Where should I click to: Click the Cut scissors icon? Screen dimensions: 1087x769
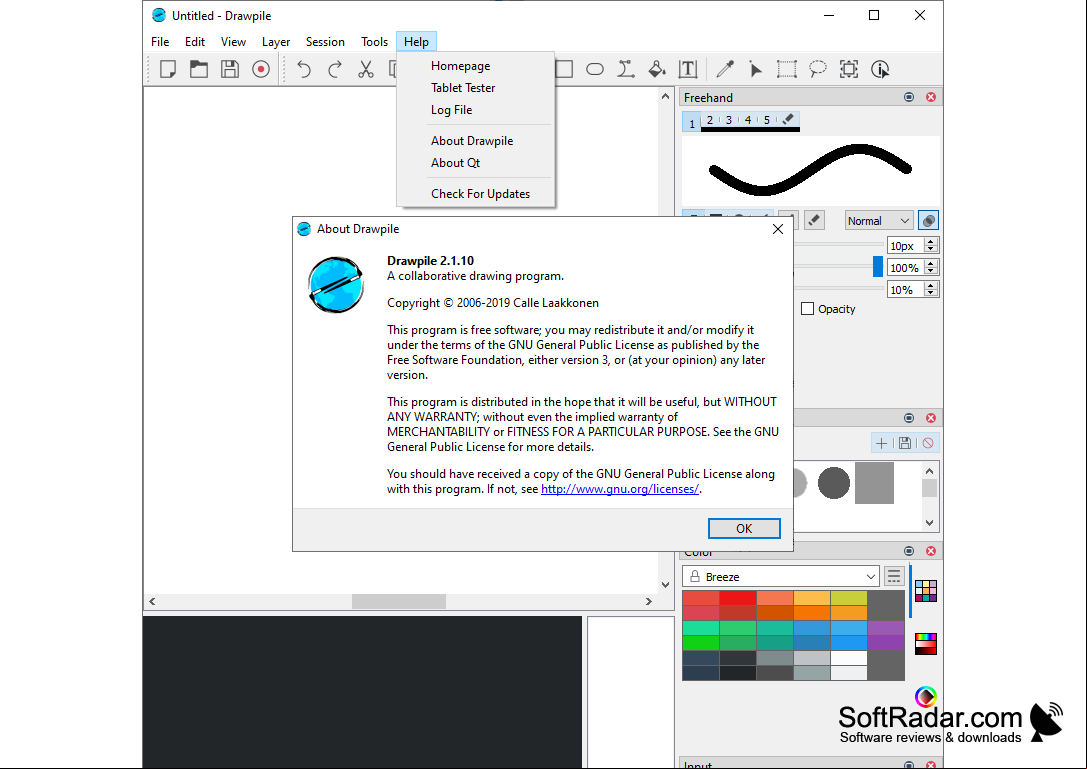[x=366, y=69]
